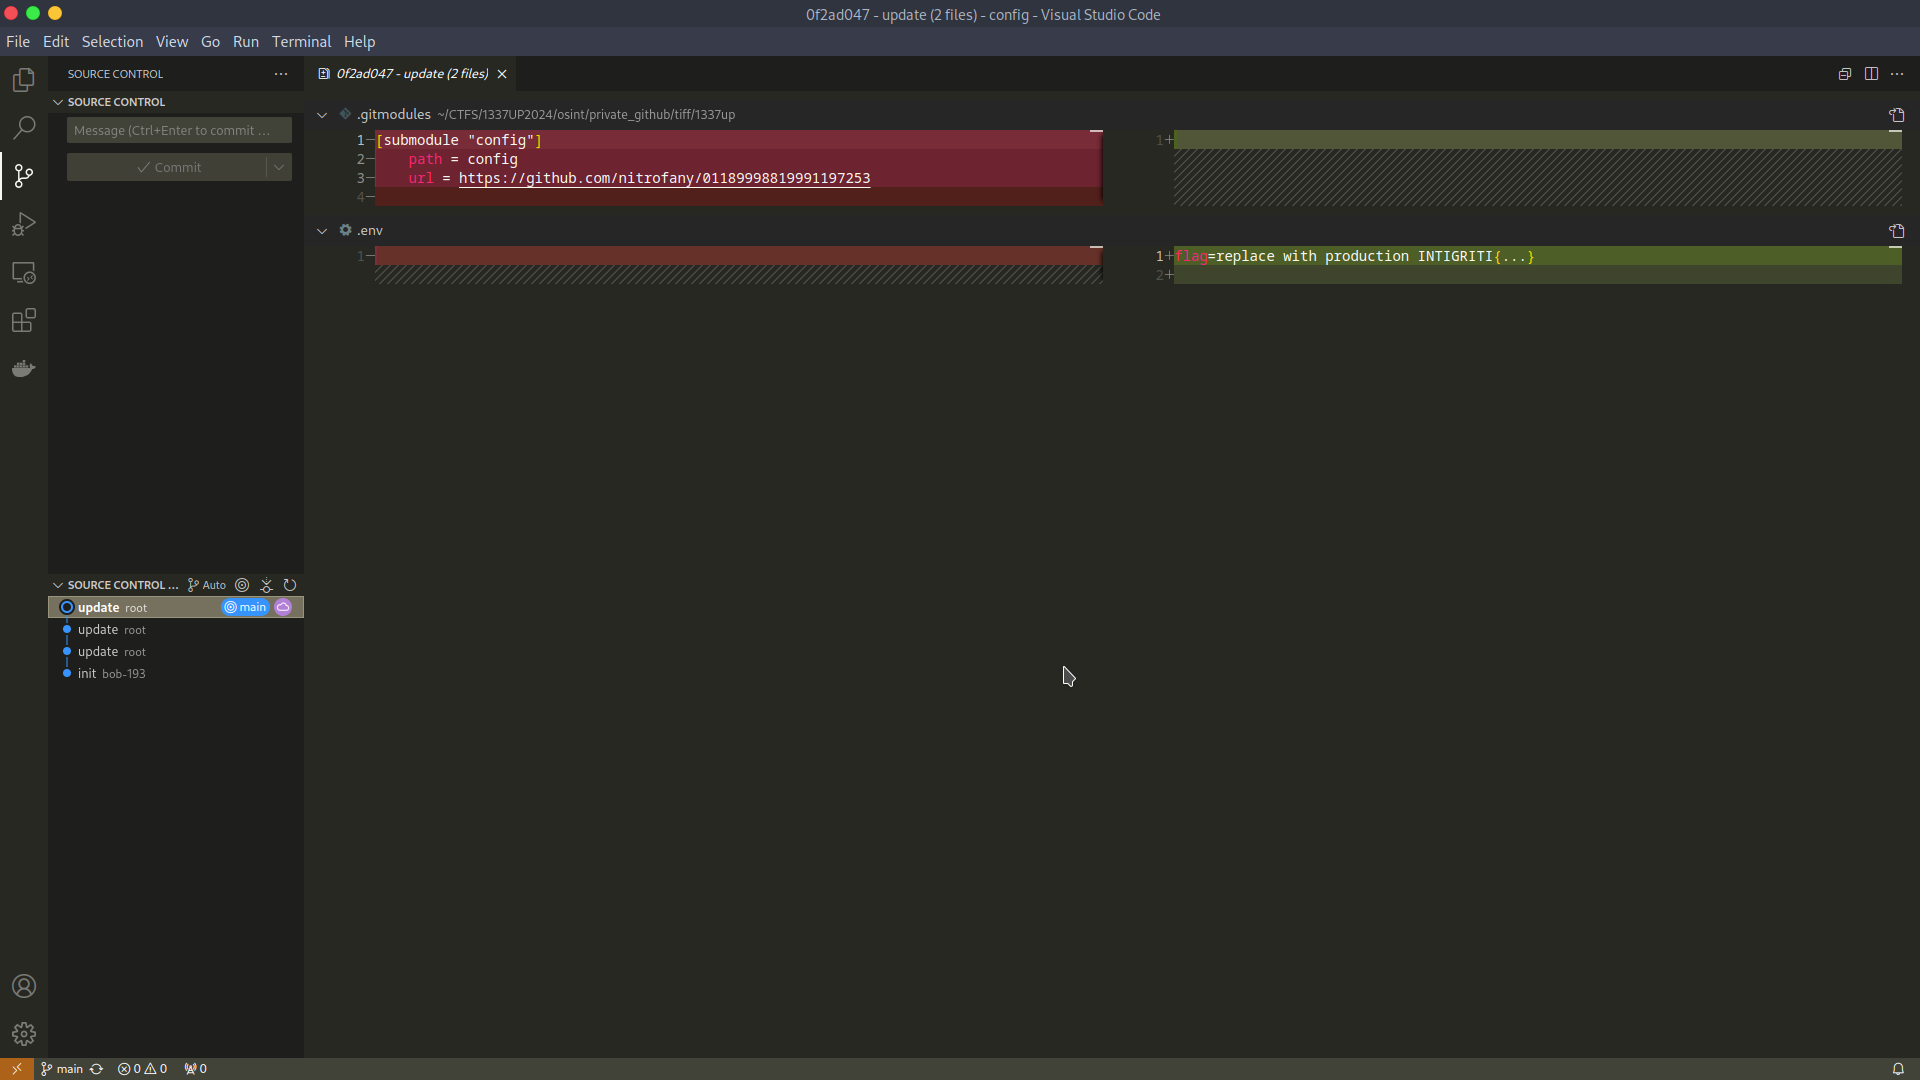
Task: Click the fetch/pull icon in history header
Action: [266, 585]
